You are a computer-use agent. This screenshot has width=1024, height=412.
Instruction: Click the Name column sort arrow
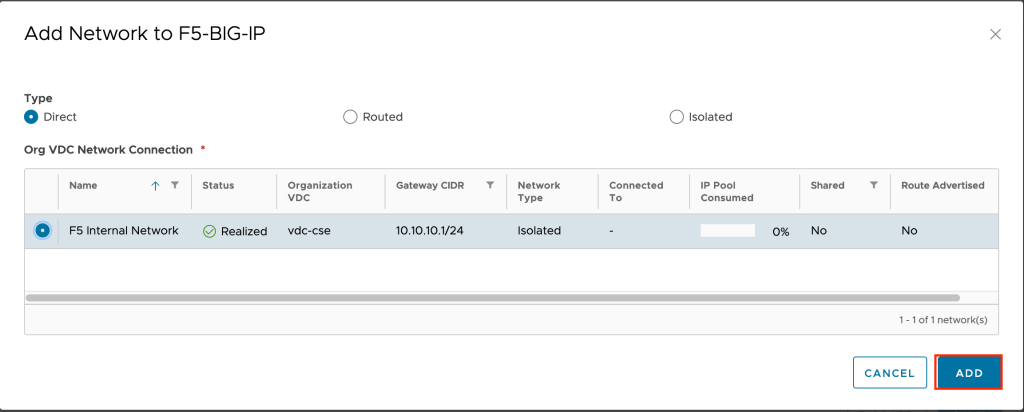pyautogui.click(x=155, y=185)
